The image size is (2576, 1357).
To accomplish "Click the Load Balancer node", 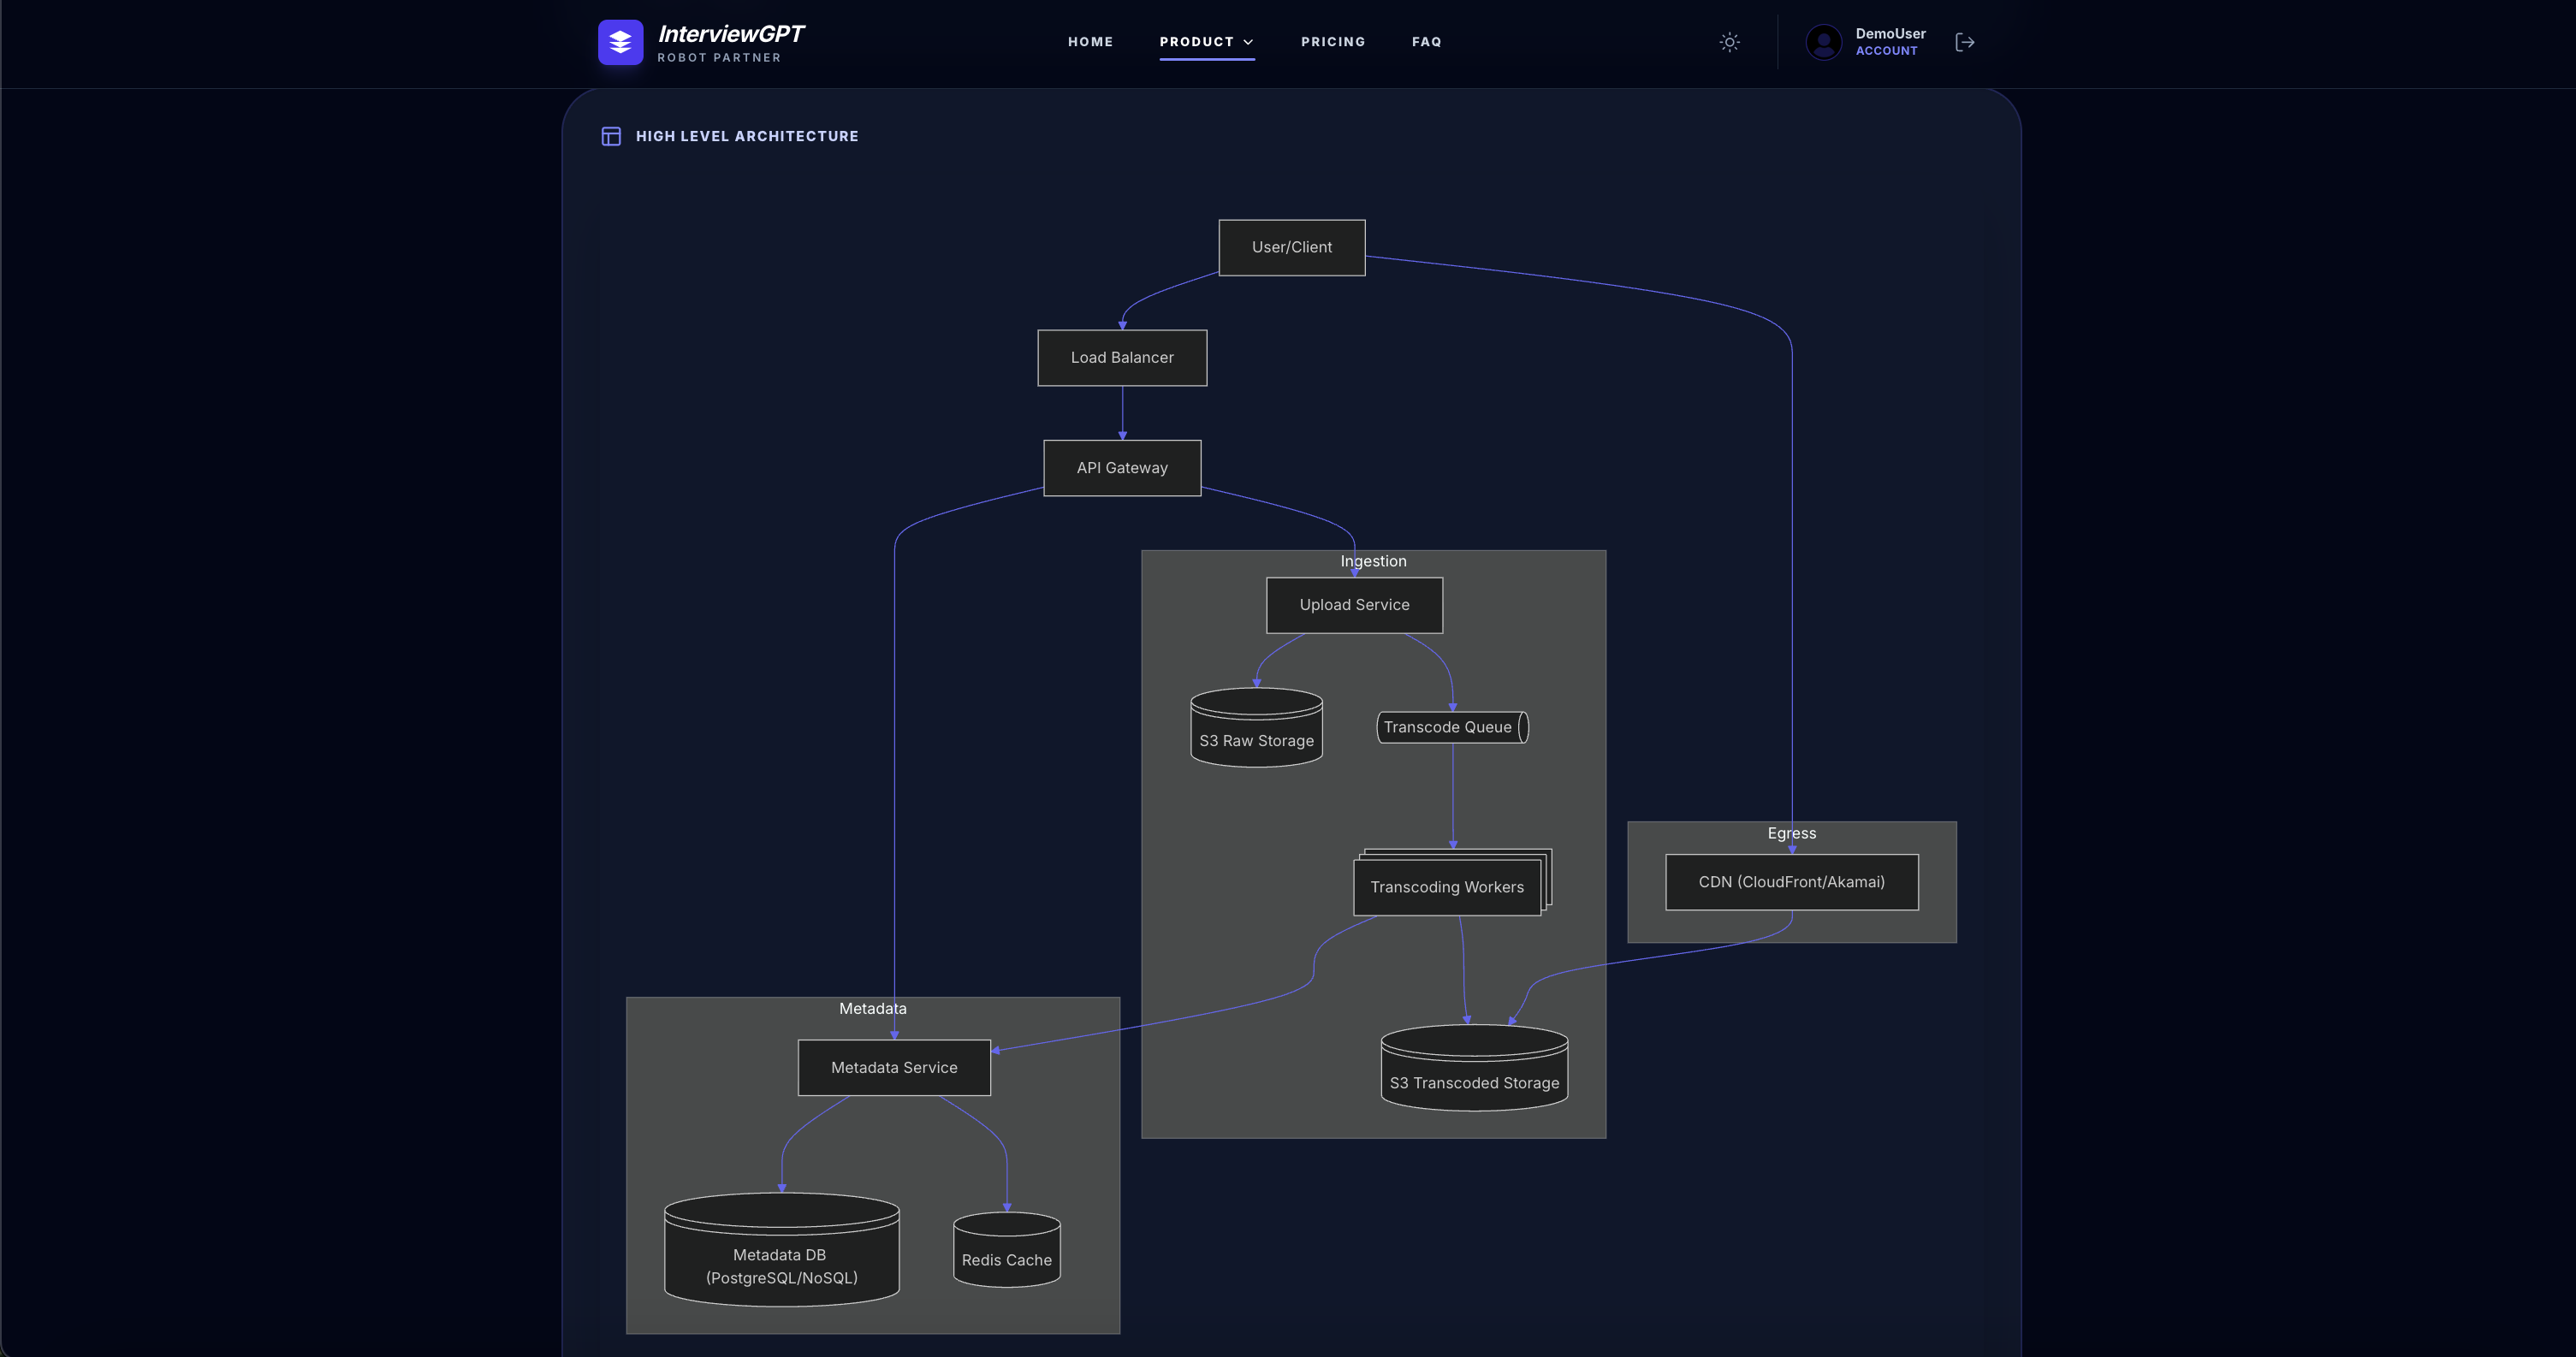I will (x=1121, y=357).
